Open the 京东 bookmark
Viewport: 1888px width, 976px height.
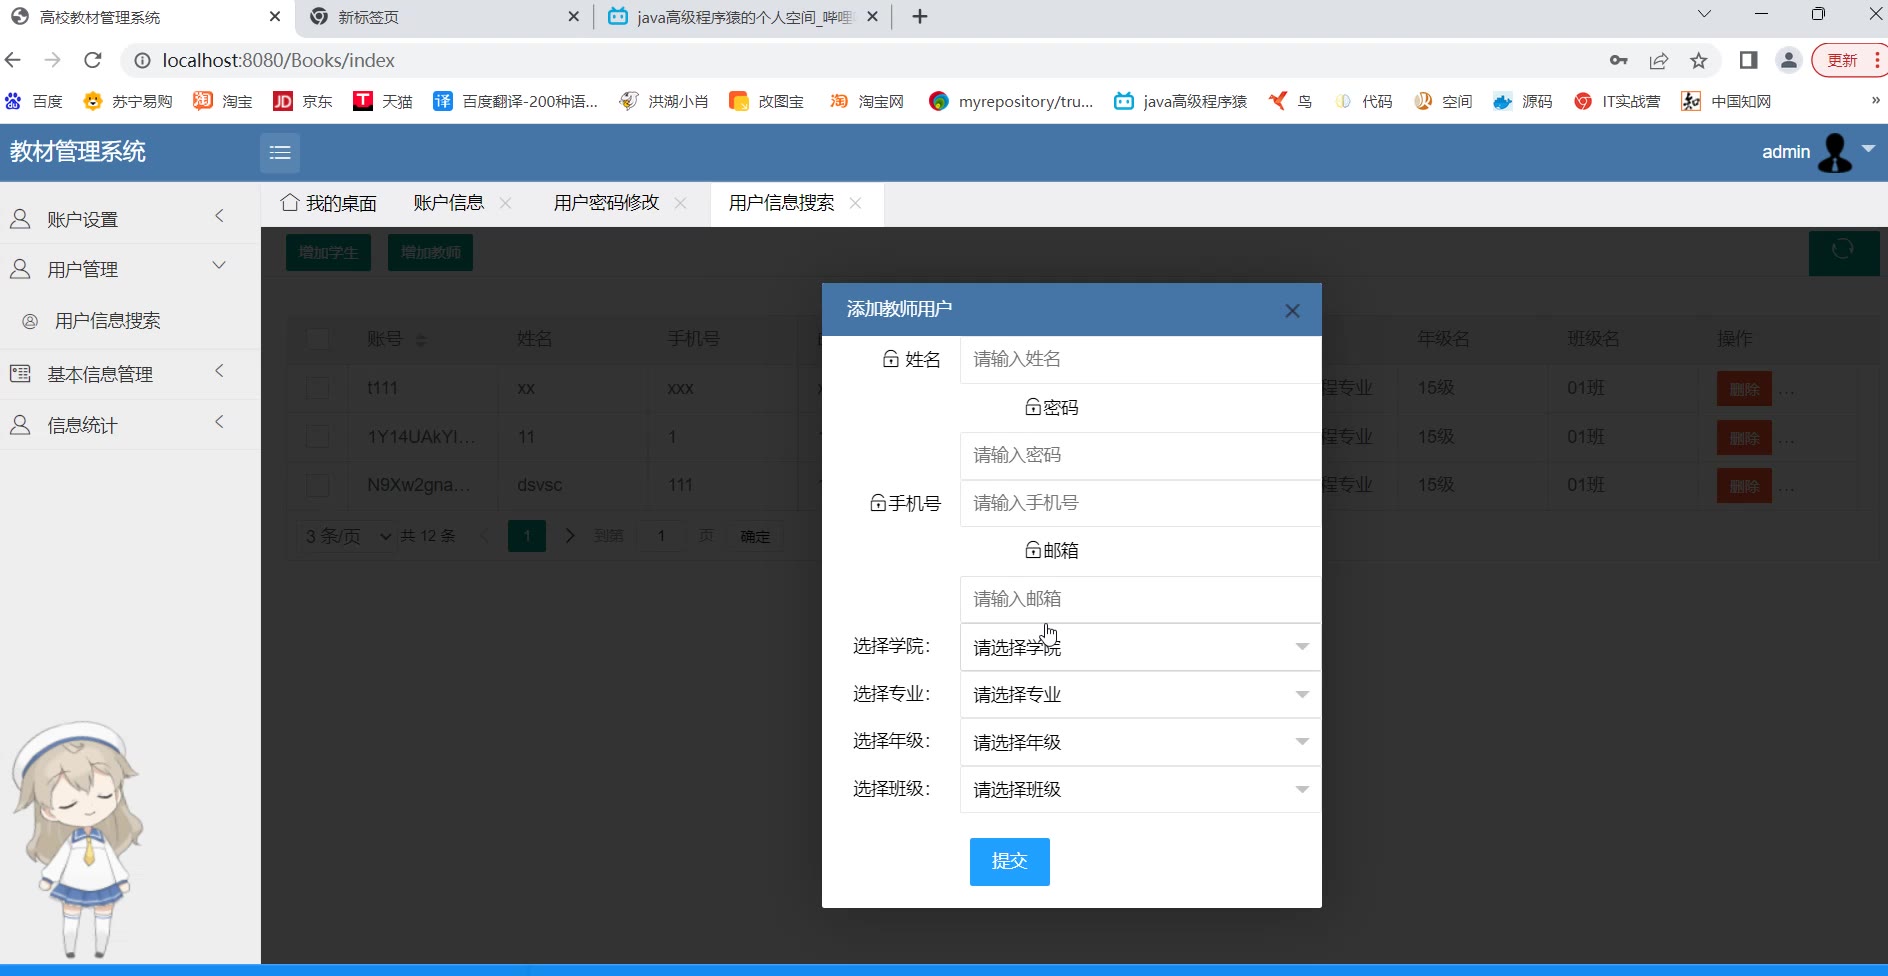[x=303, y=101]
